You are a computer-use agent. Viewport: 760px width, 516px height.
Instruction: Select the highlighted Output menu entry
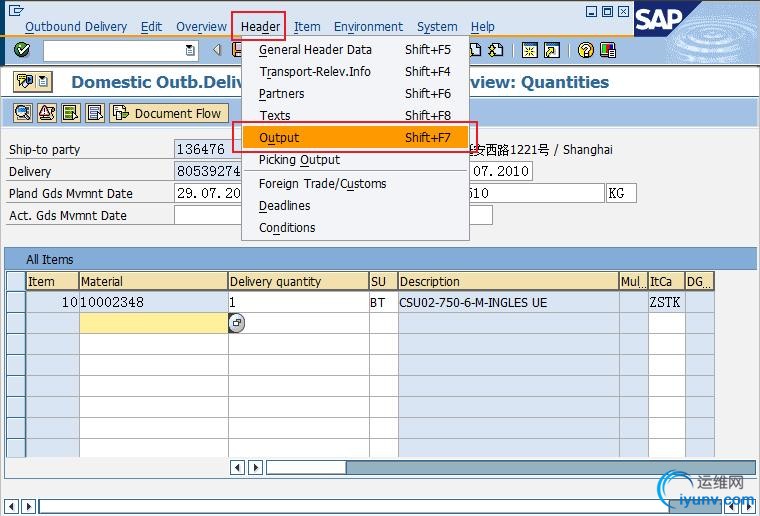click(x=355, y=137)
